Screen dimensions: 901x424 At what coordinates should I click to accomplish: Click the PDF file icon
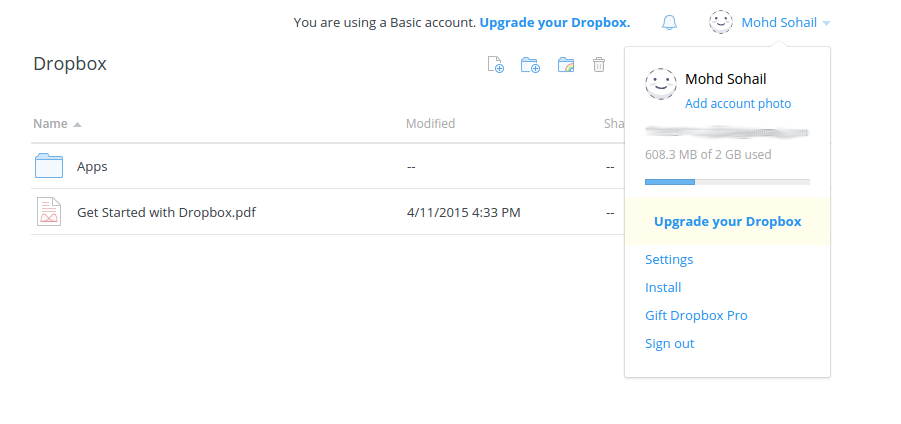[49, 211]
